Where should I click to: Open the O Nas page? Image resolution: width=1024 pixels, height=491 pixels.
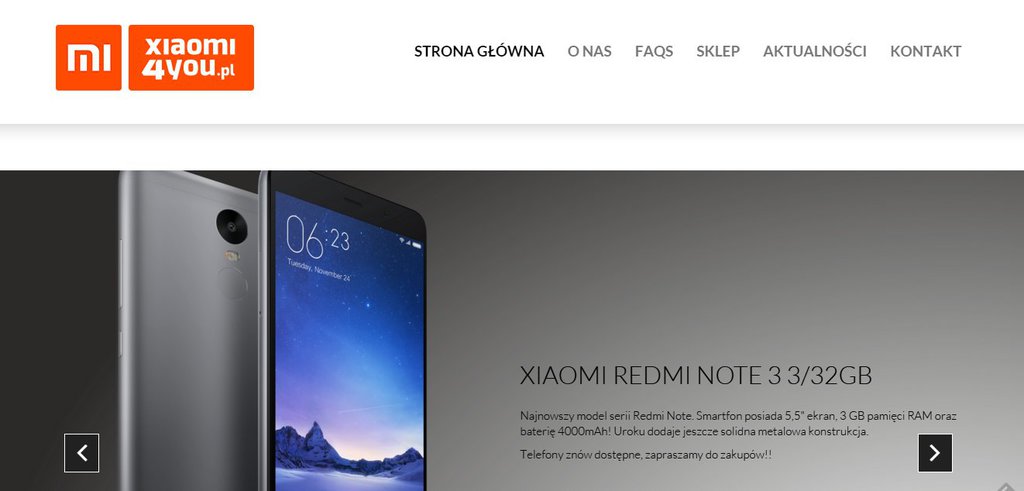589,51
